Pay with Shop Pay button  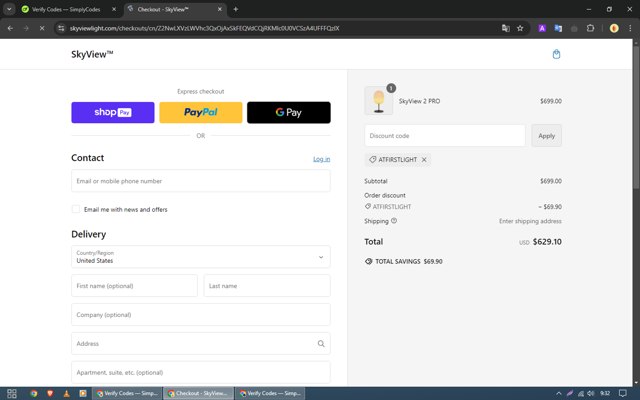pos(113,112)
